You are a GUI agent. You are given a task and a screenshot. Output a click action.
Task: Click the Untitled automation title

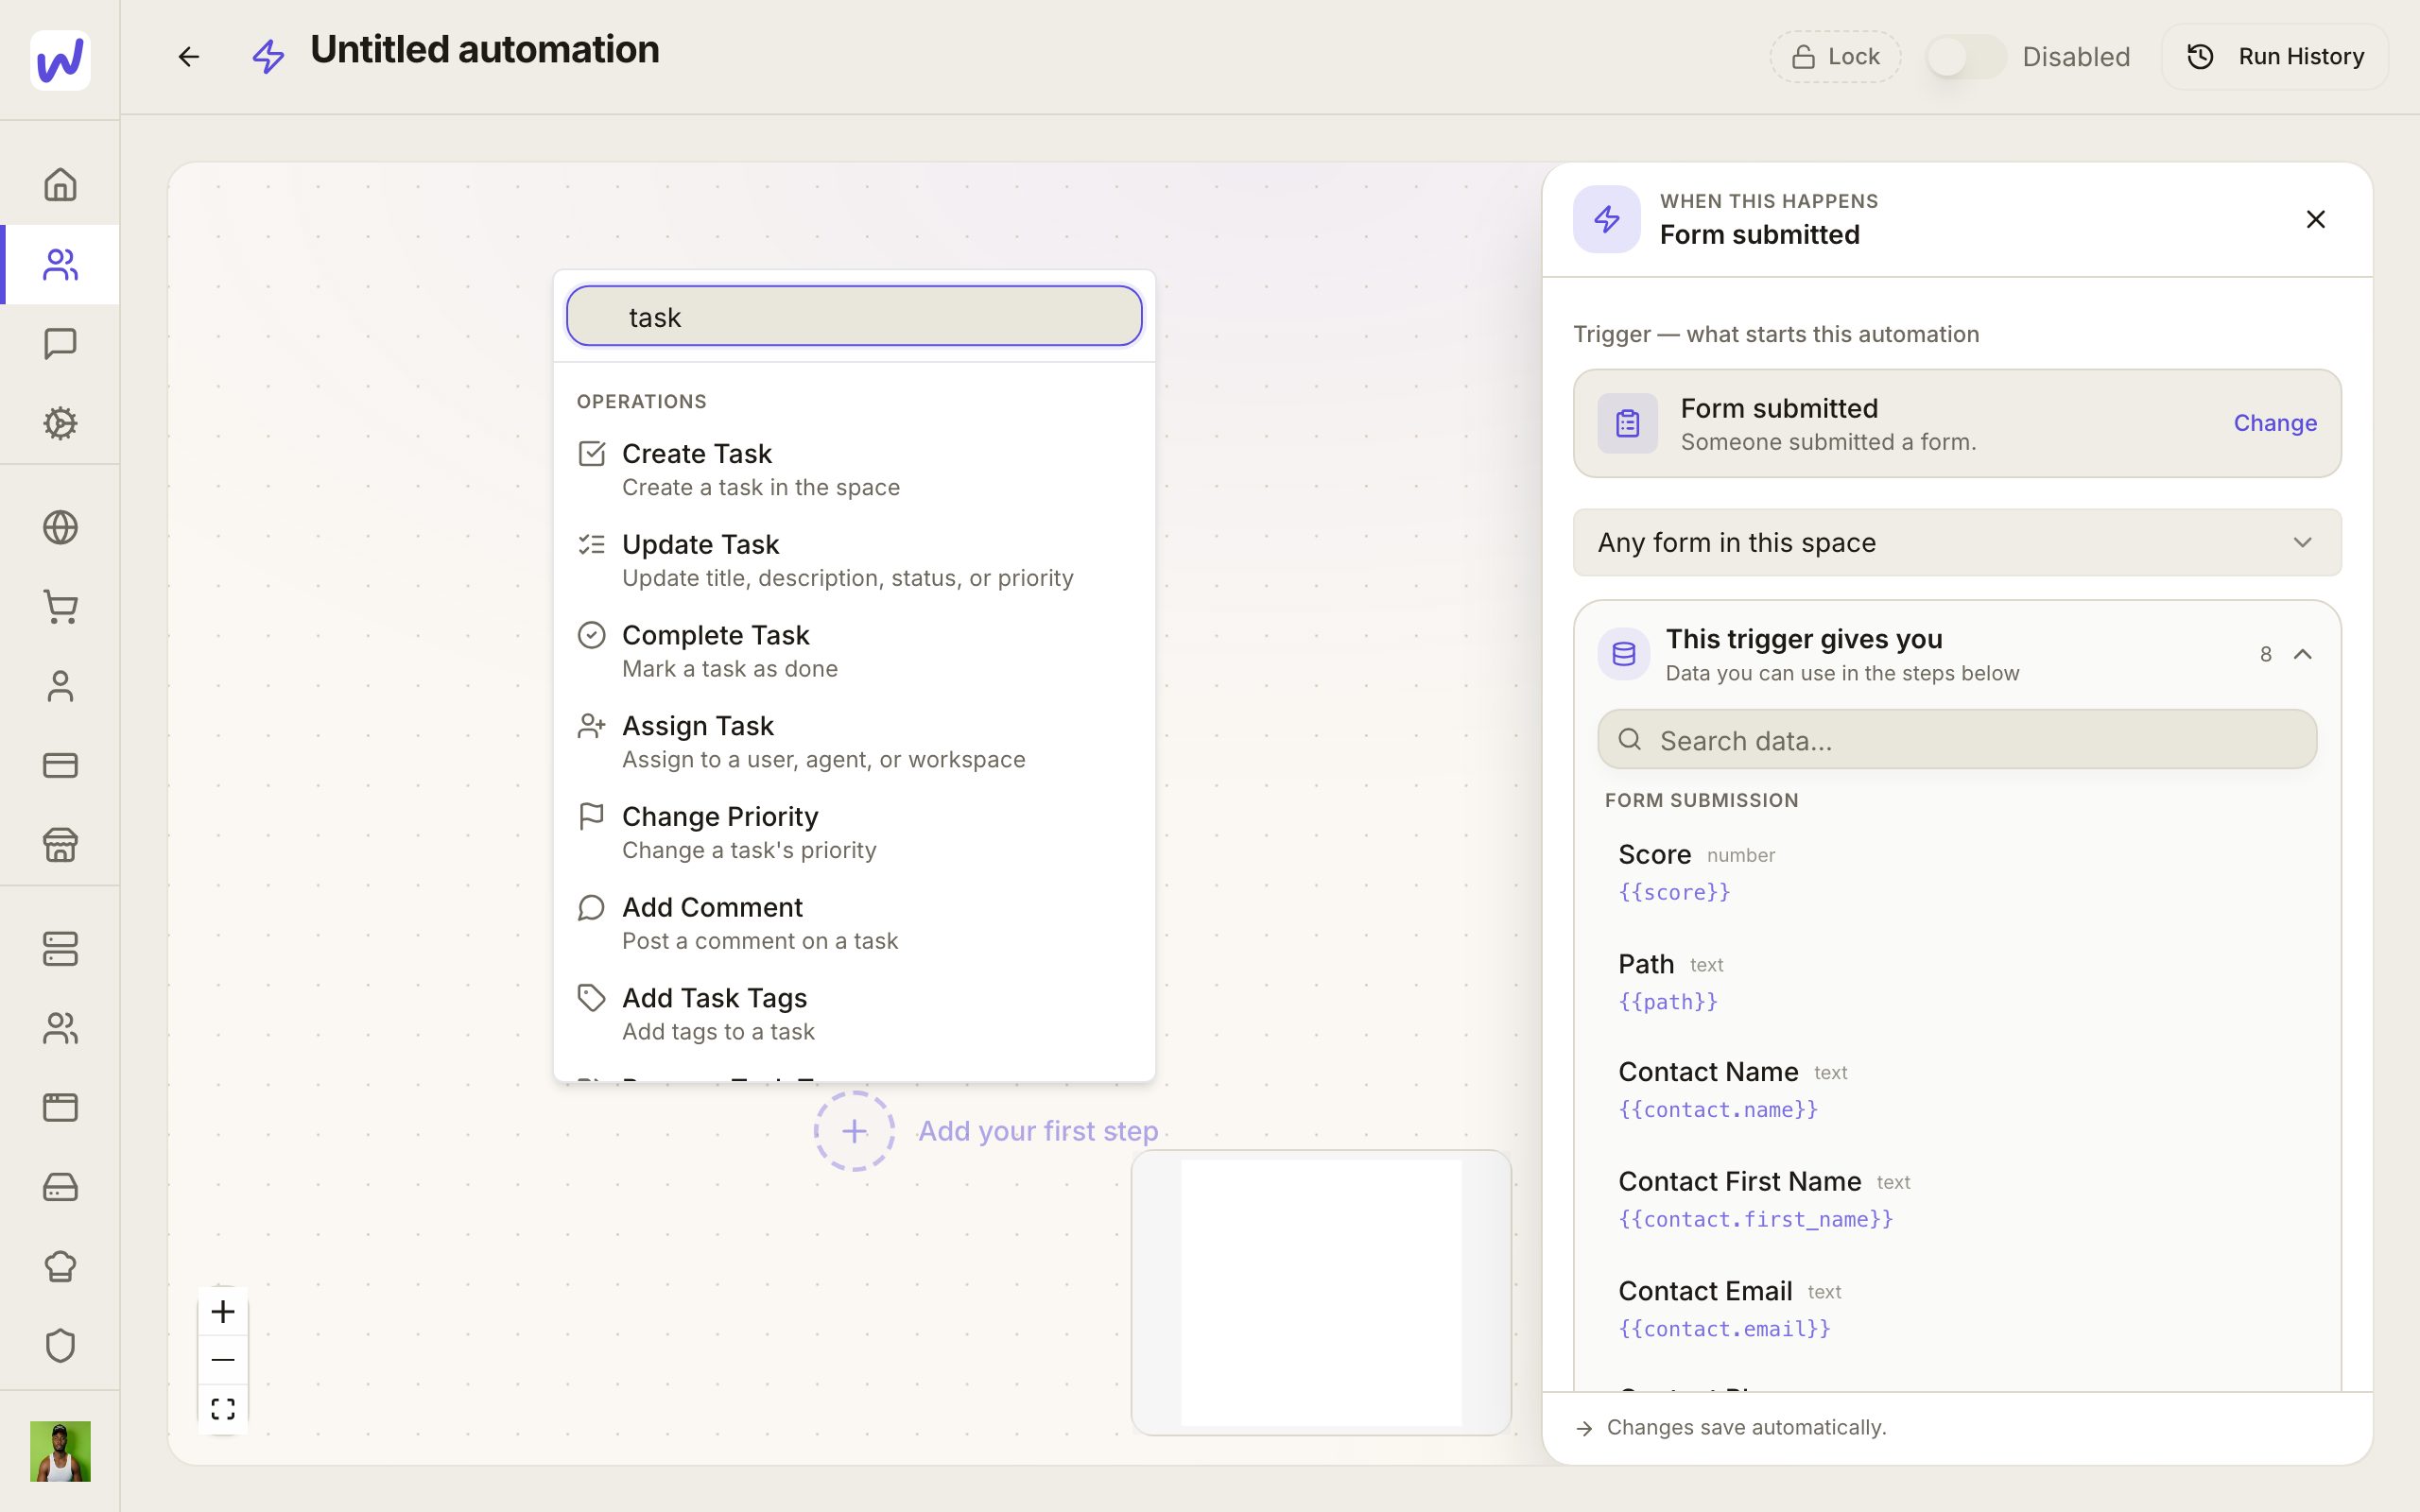[x=485, y=50]
